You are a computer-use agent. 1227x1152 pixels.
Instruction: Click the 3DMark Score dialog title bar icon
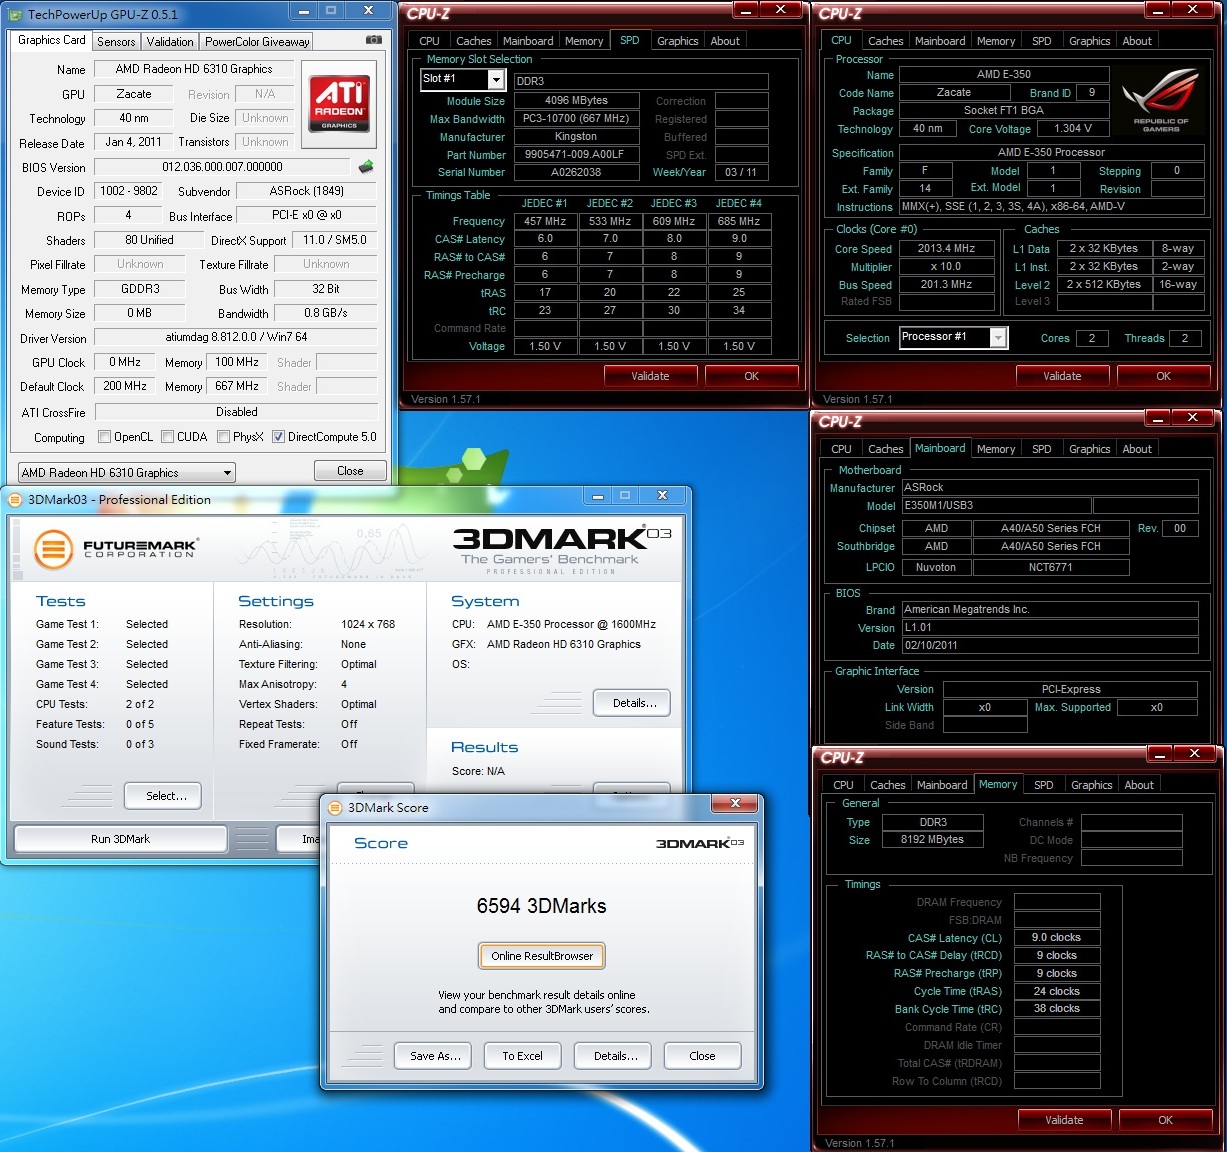pyautogui.click(x=335, y=807)
